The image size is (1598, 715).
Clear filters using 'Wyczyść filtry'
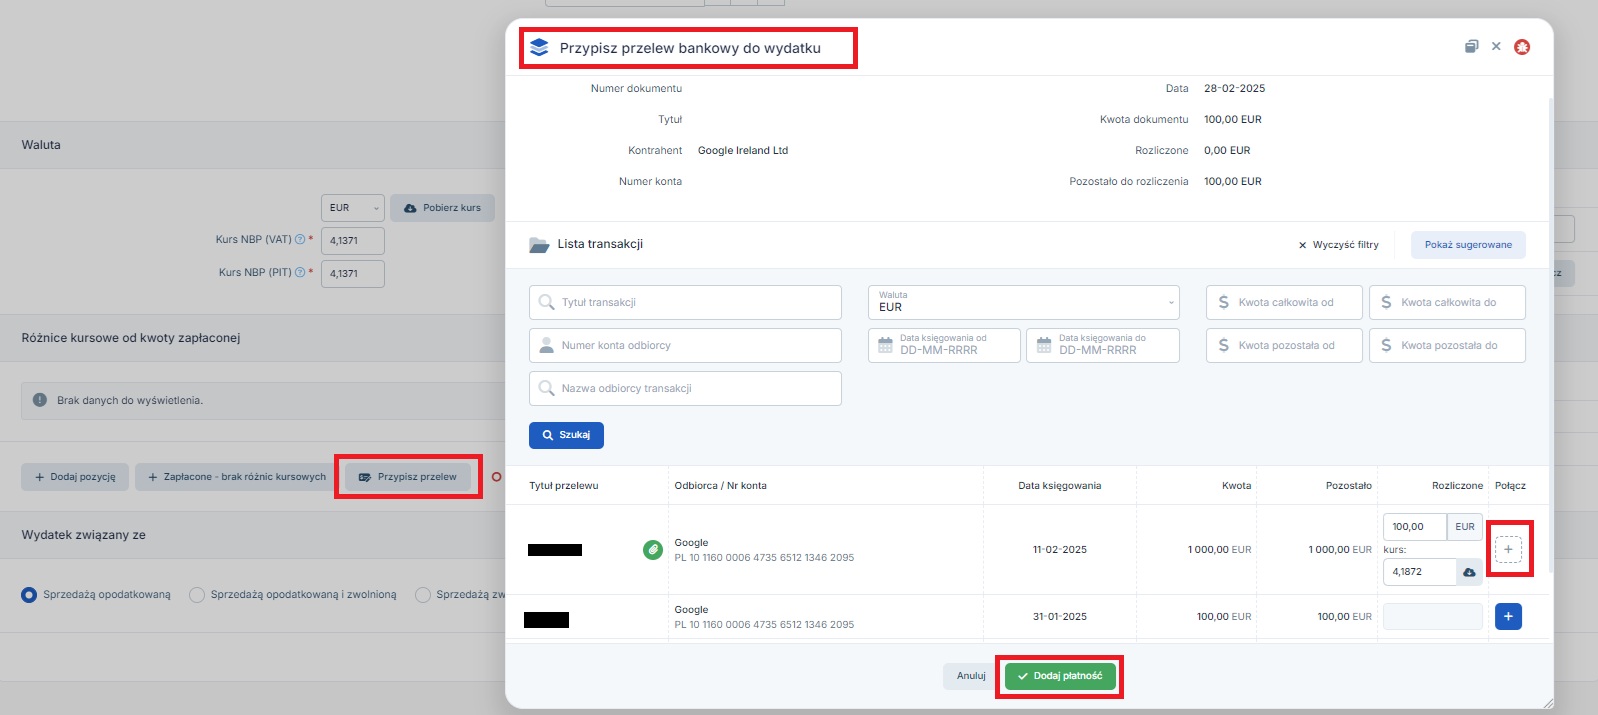pos(1338,245)
